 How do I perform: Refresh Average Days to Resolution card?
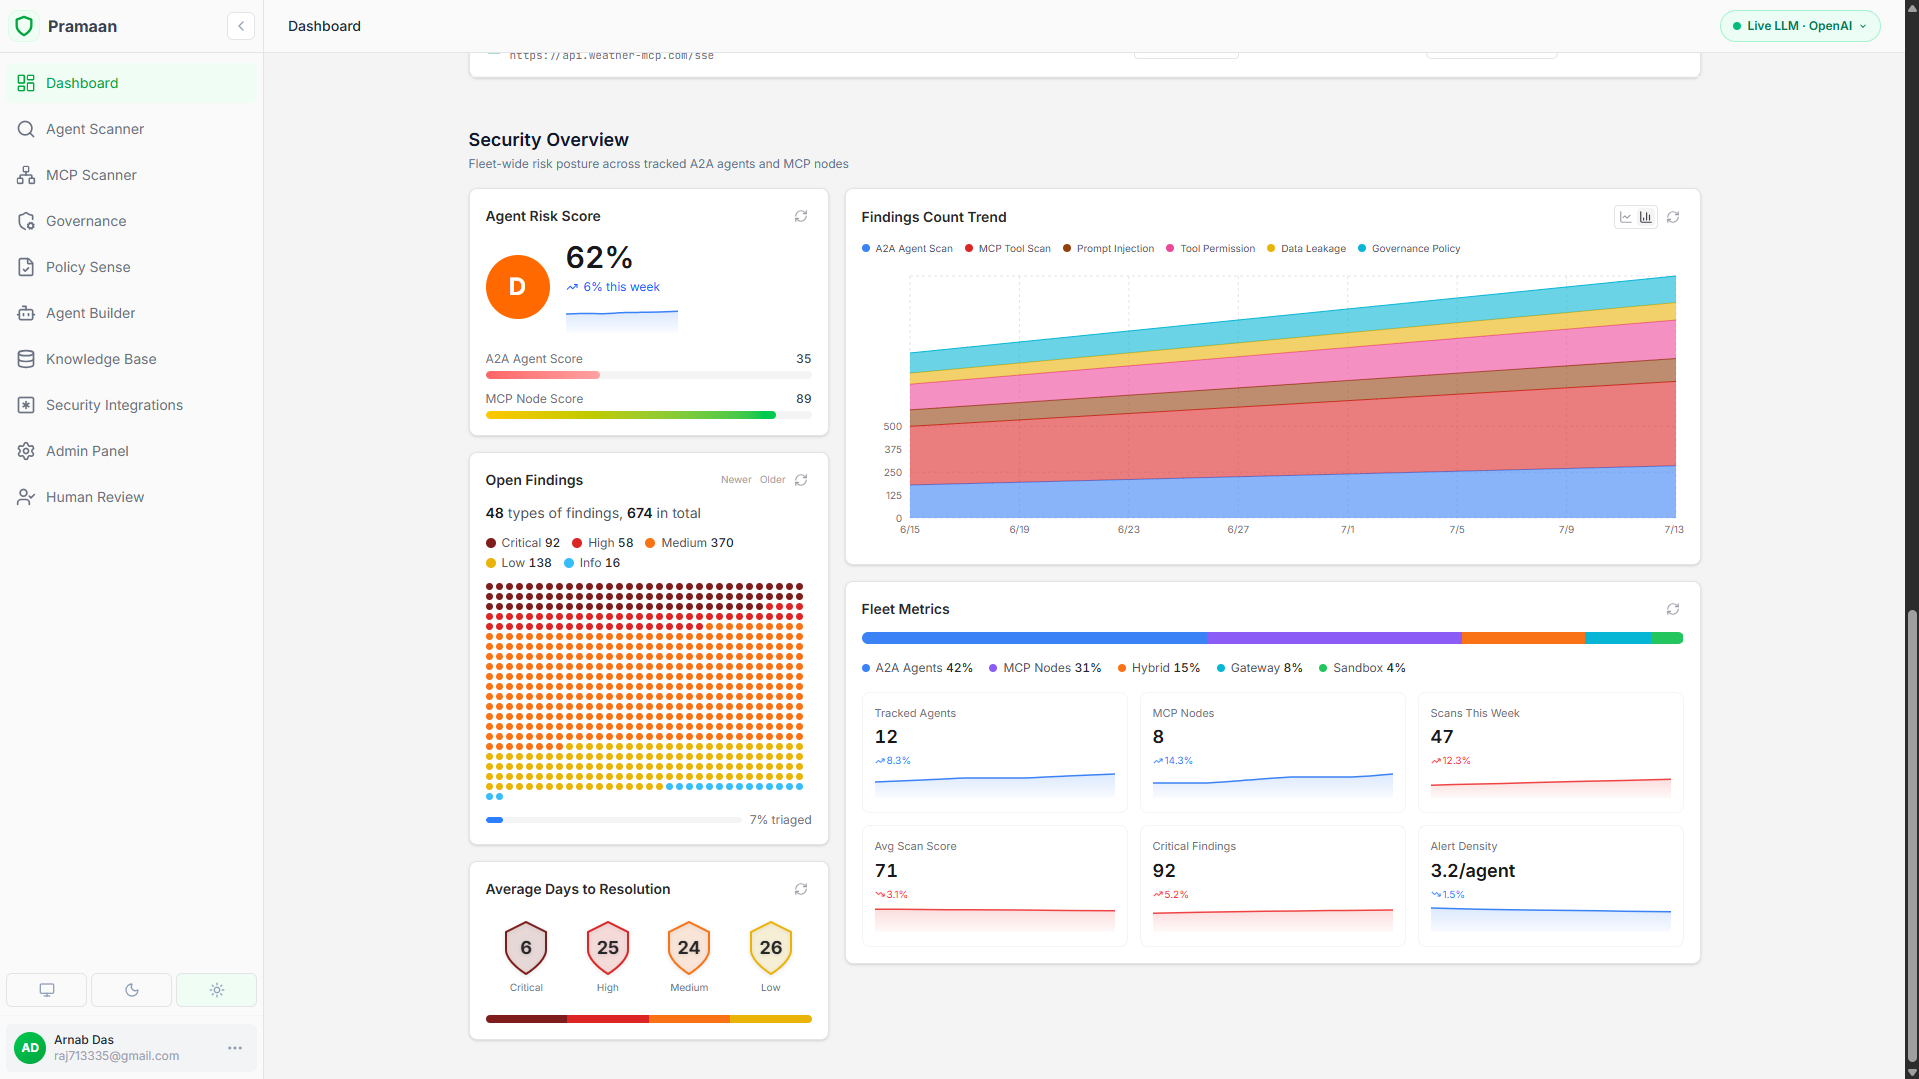pos(801,889)
